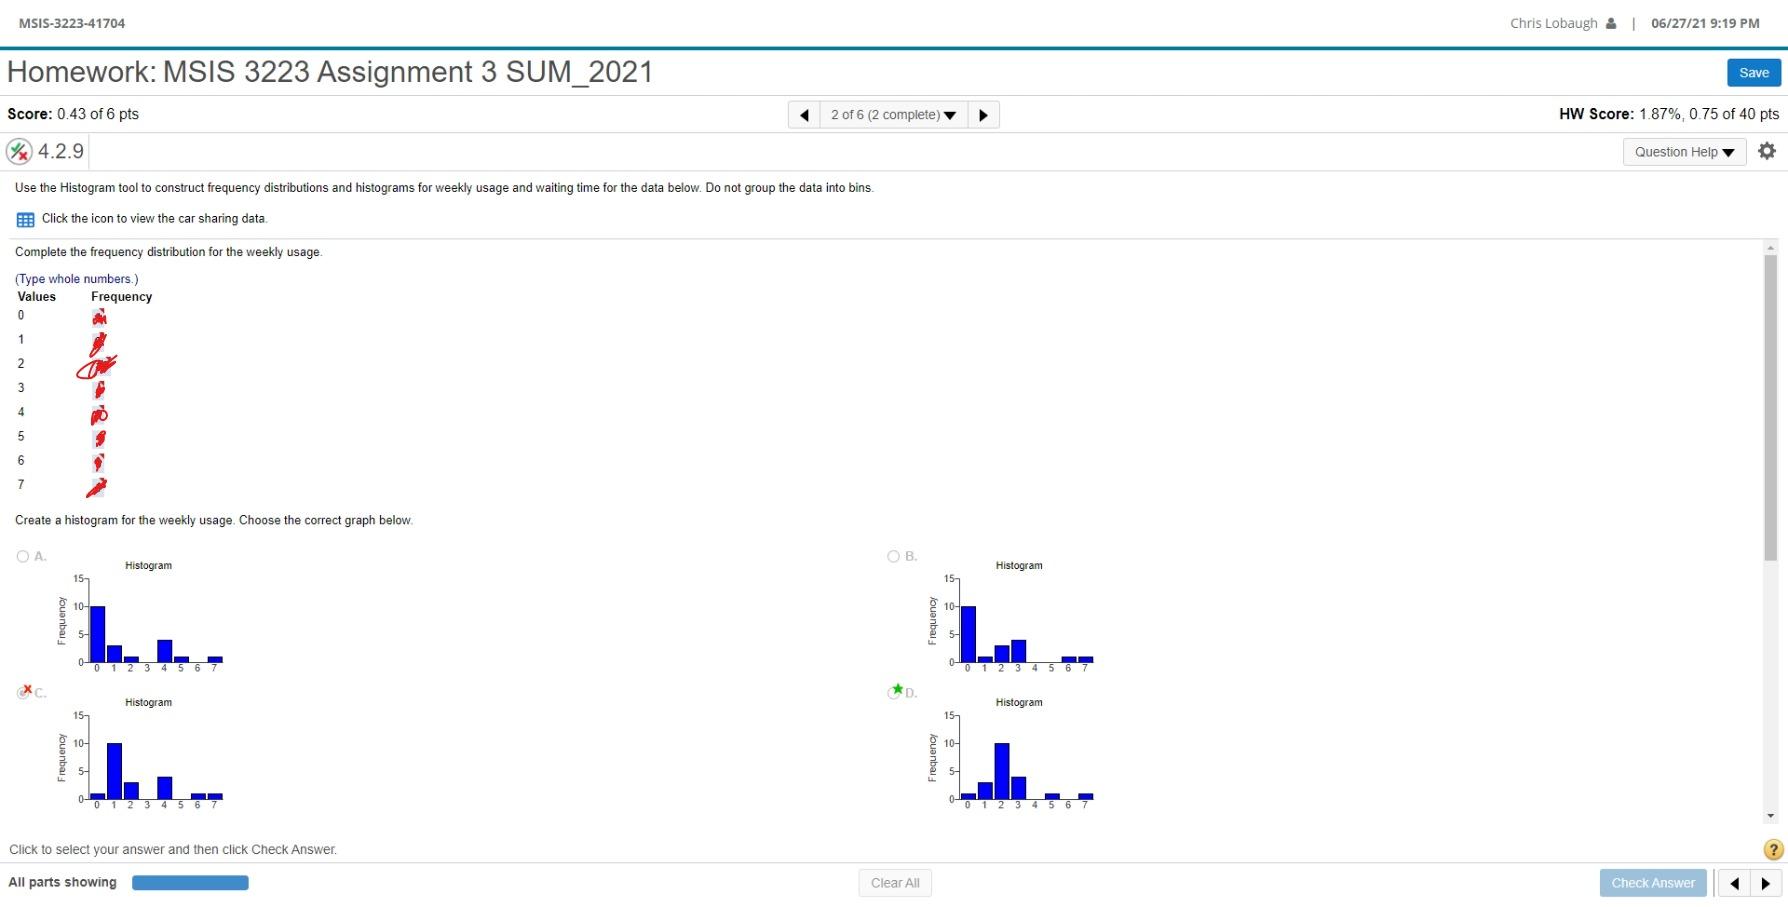The image size is (1788, 907).
Task: Select answer choice D histogram
Action: tap(892, 691)
